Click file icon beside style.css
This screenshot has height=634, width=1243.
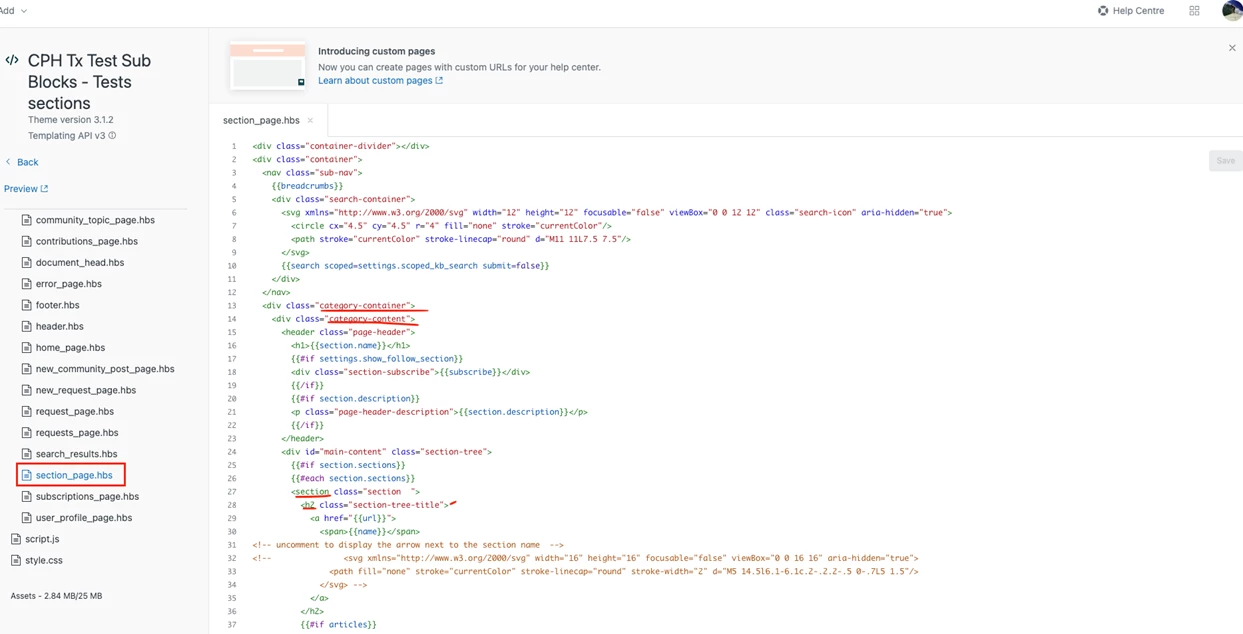tap(16, 561)
